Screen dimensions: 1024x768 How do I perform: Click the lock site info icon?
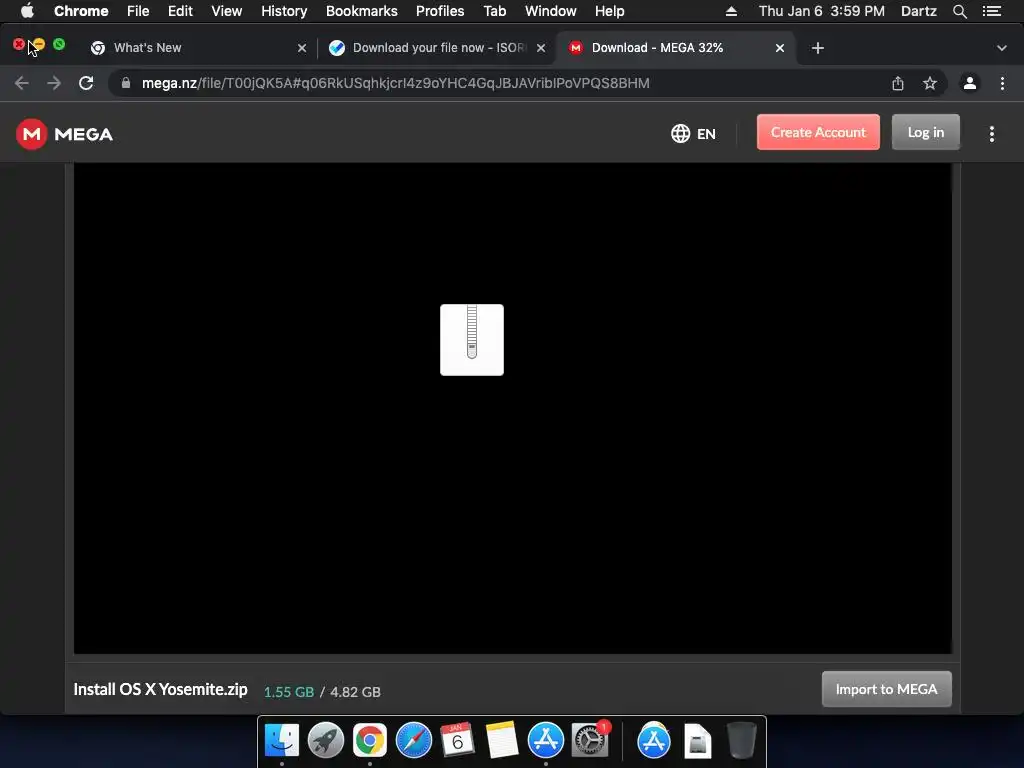[126, 83]
